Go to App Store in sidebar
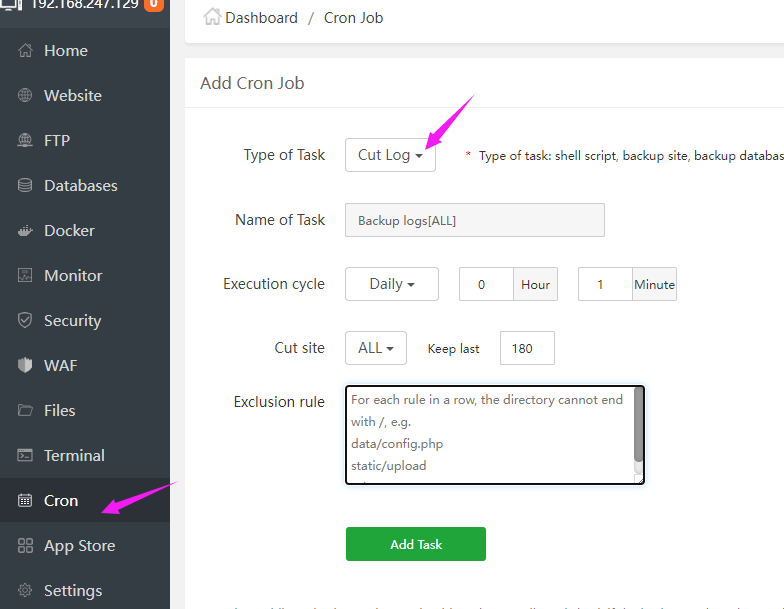This screenshot has height=609, width=784. (x=79, y=546)
